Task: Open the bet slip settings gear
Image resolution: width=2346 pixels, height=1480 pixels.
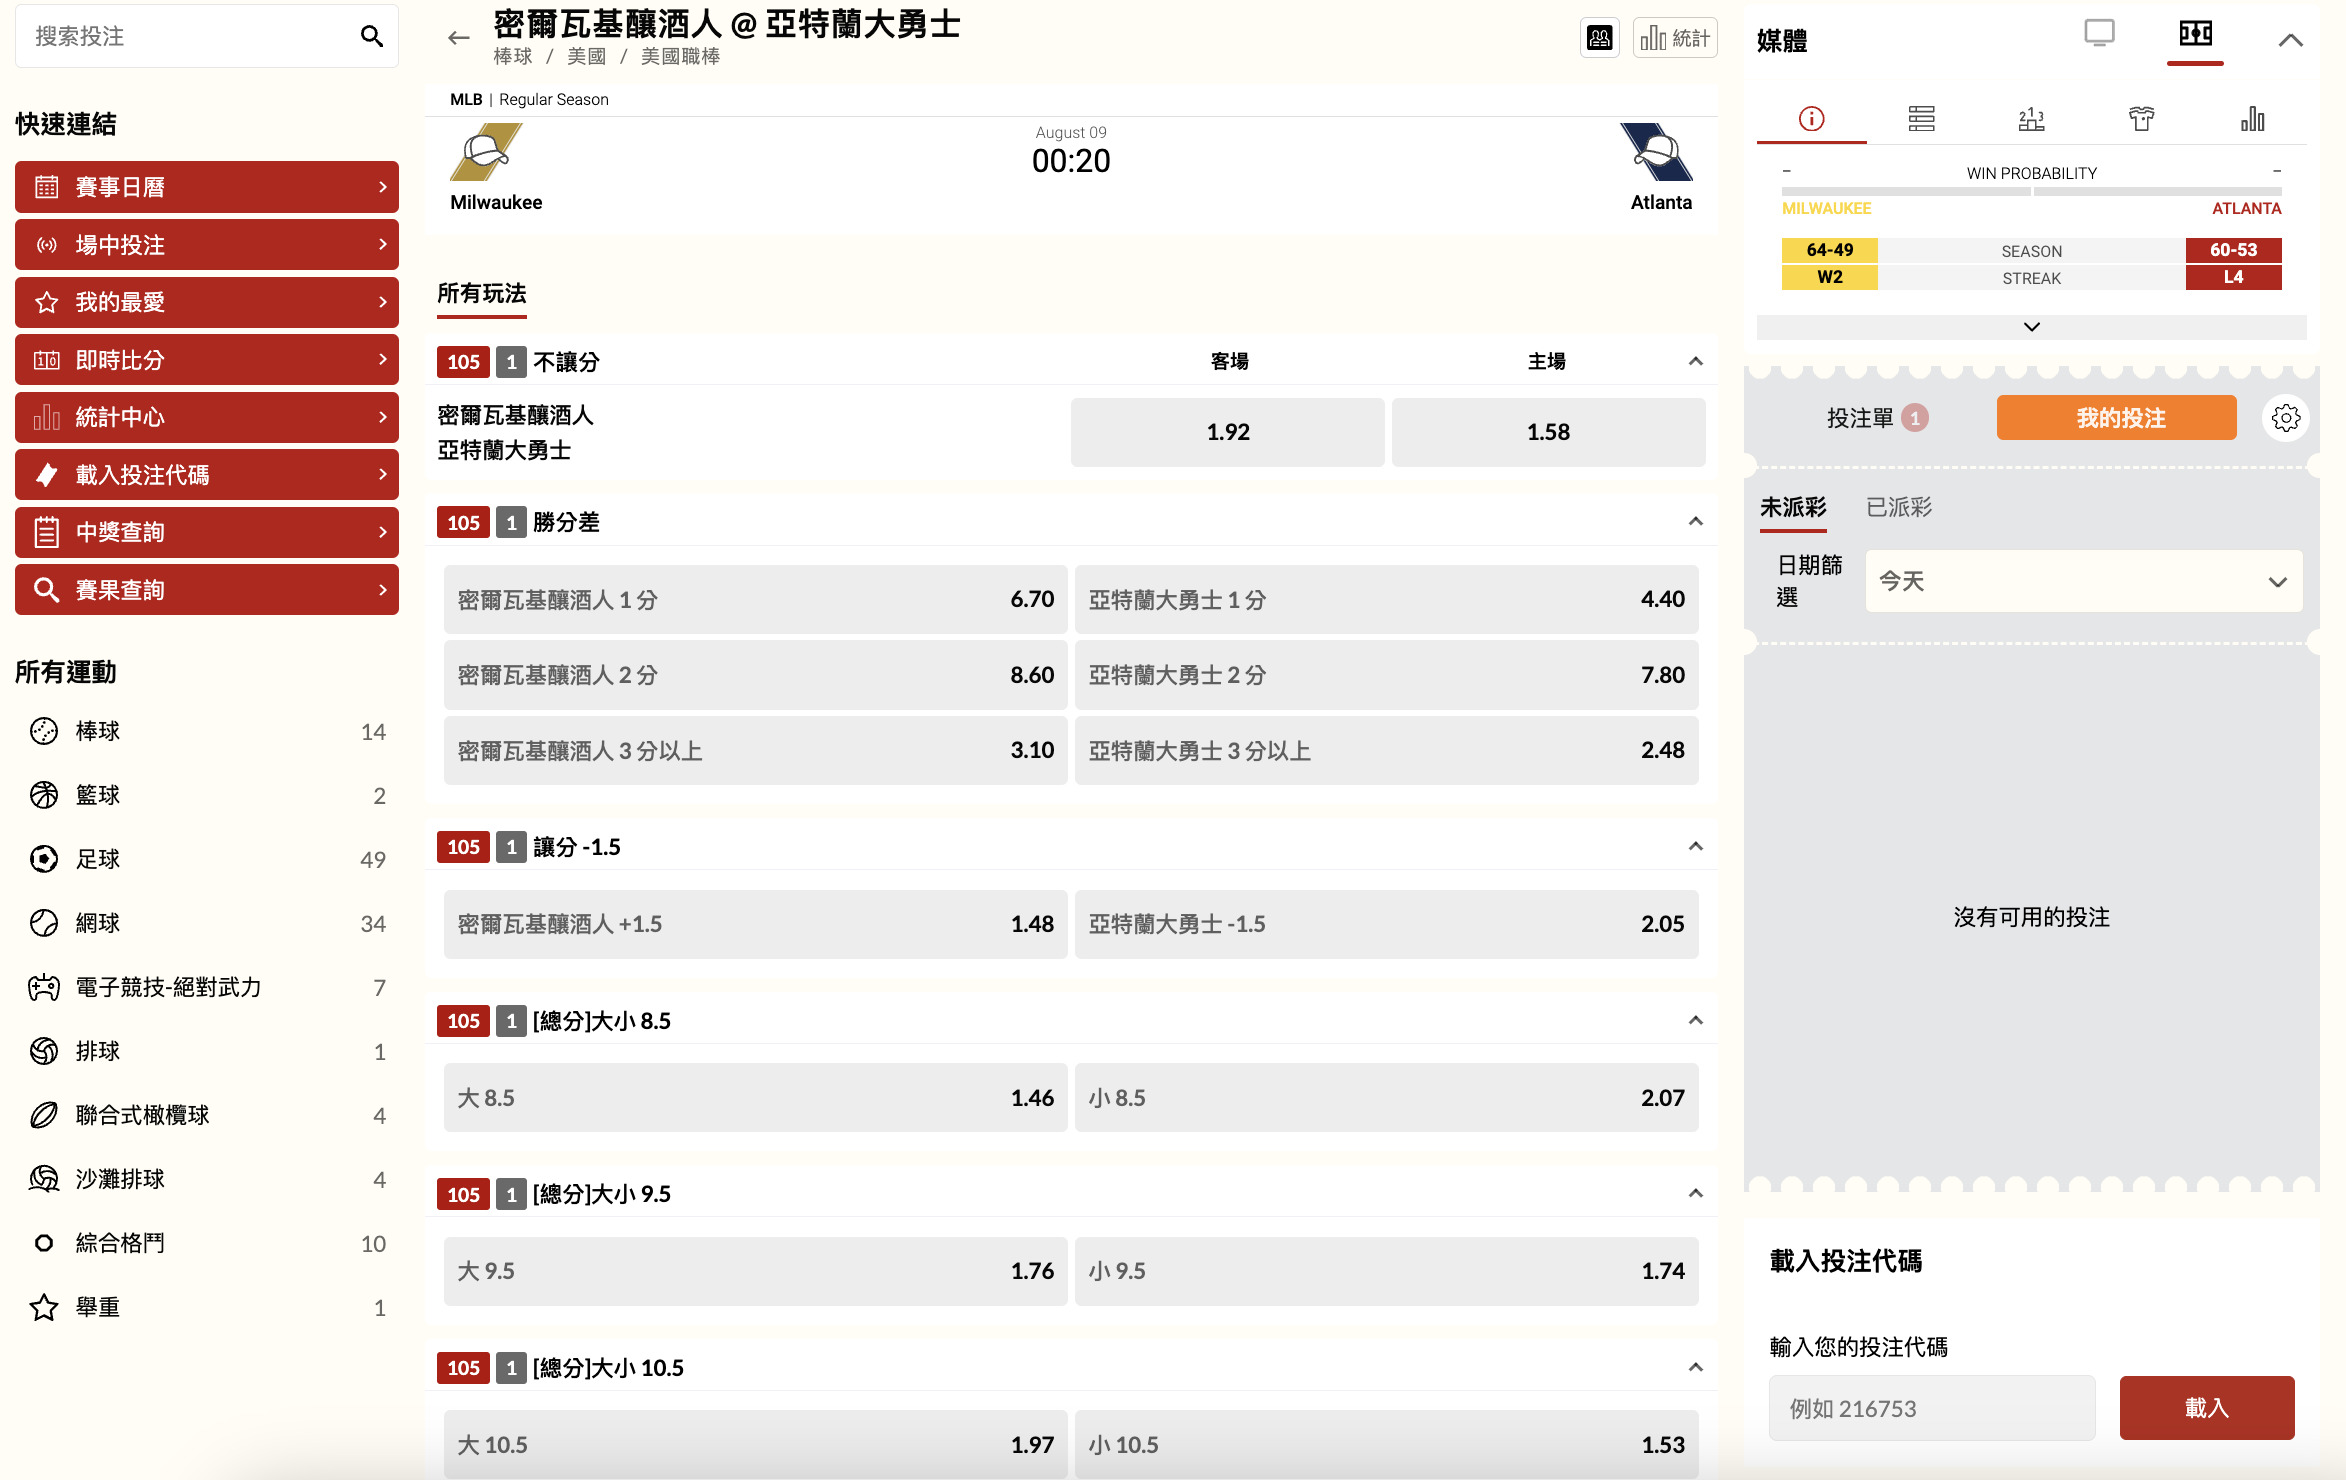Action: pyautogui.click(x=2285, y=418)
